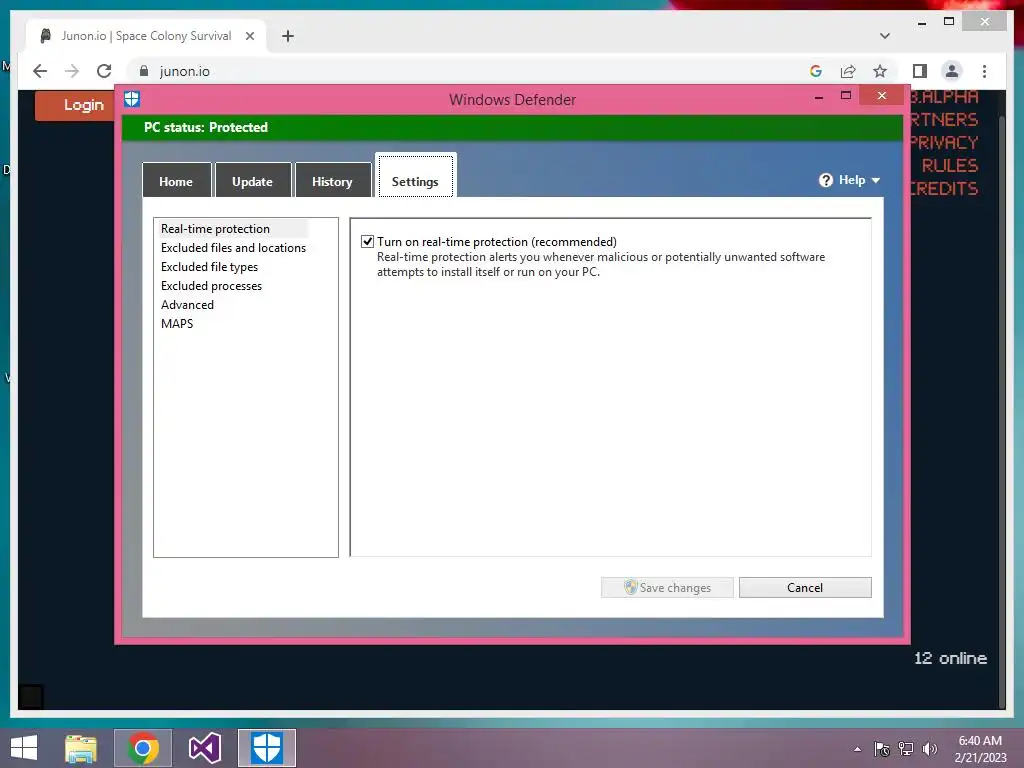Select the Advanced settings category
Viewport: 1024px width, 768px height.
[x=187, y=304]
